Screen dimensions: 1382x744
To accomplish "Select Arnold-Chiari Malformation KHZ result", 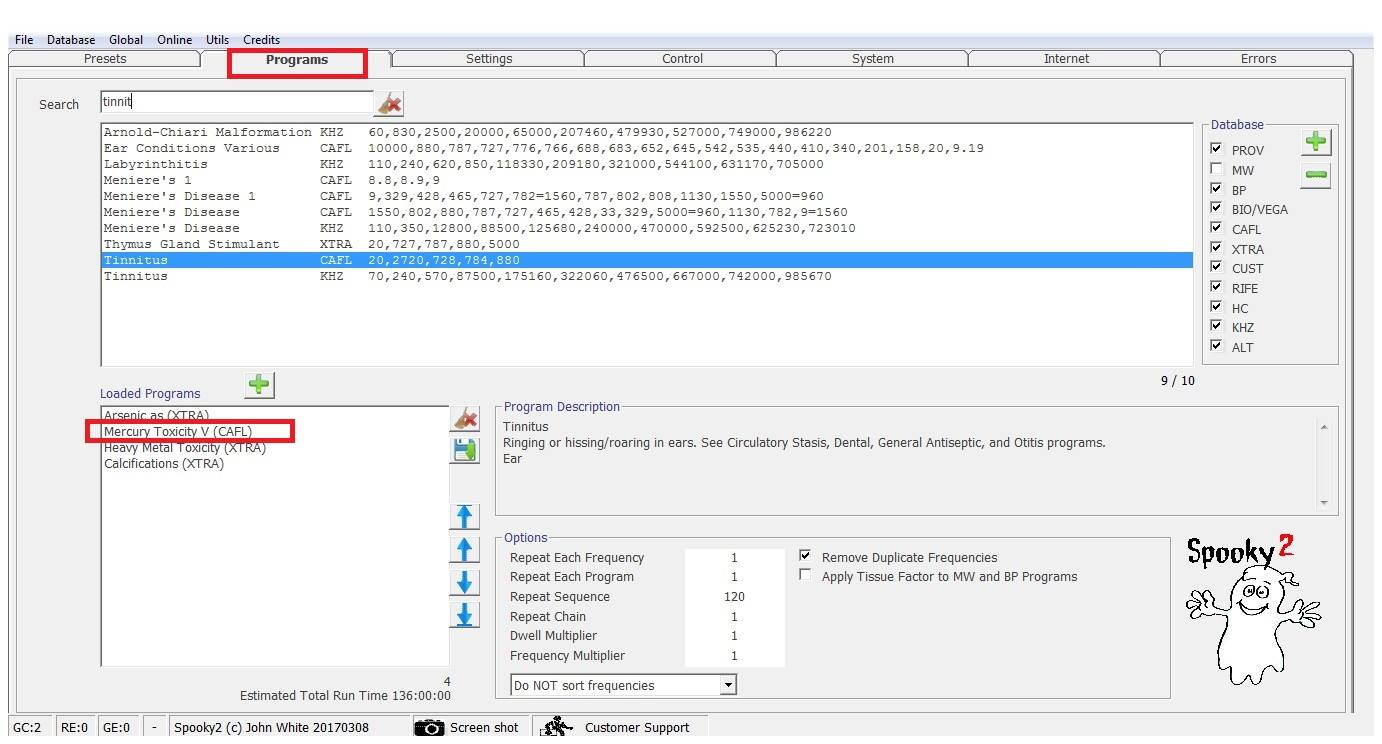I will click(x=647, y=132).
